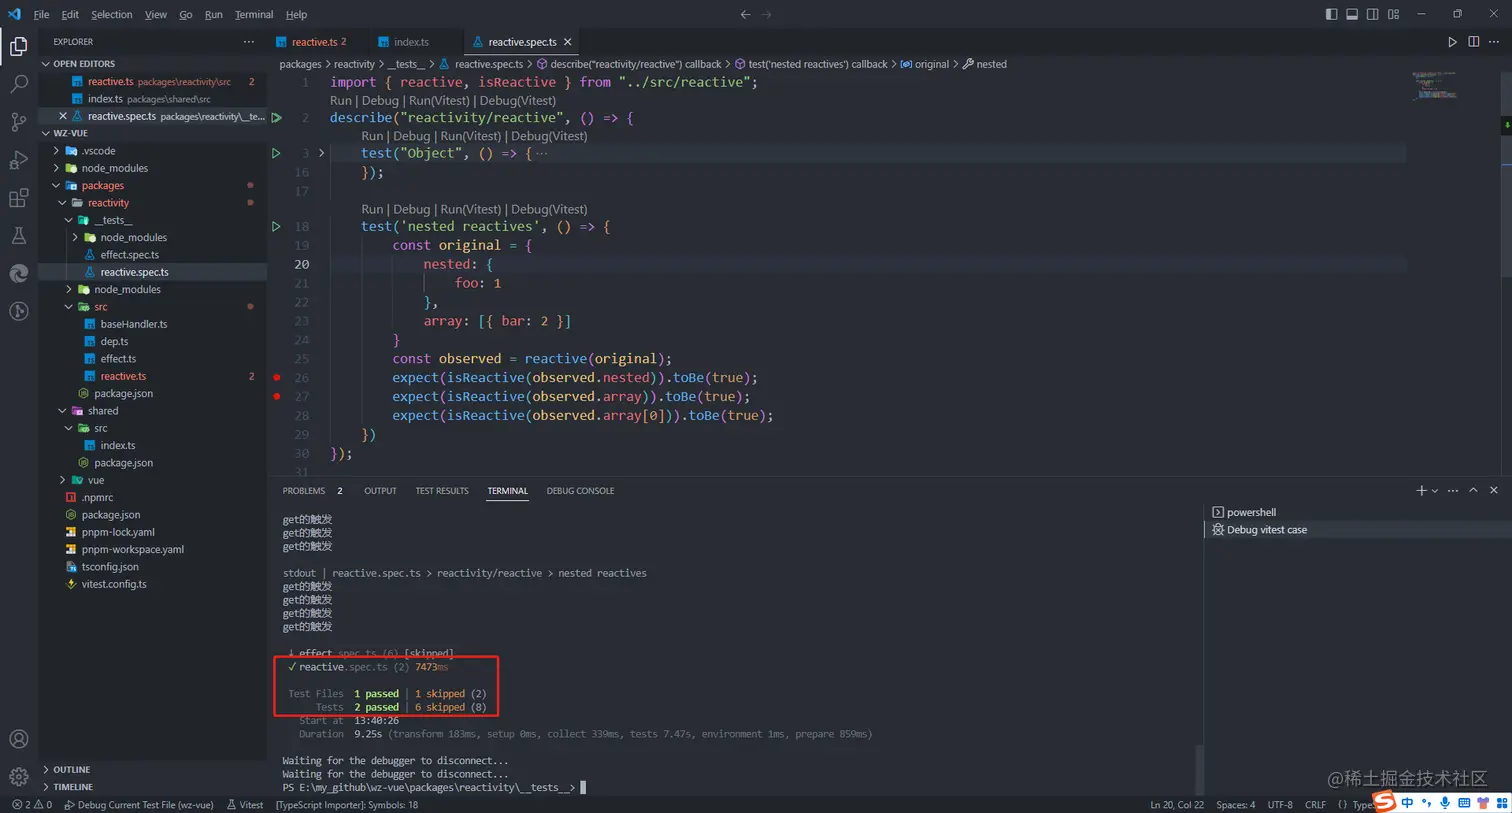
Task: Open terminal panel More Actions ellipsis
Action: point(1453,491)
